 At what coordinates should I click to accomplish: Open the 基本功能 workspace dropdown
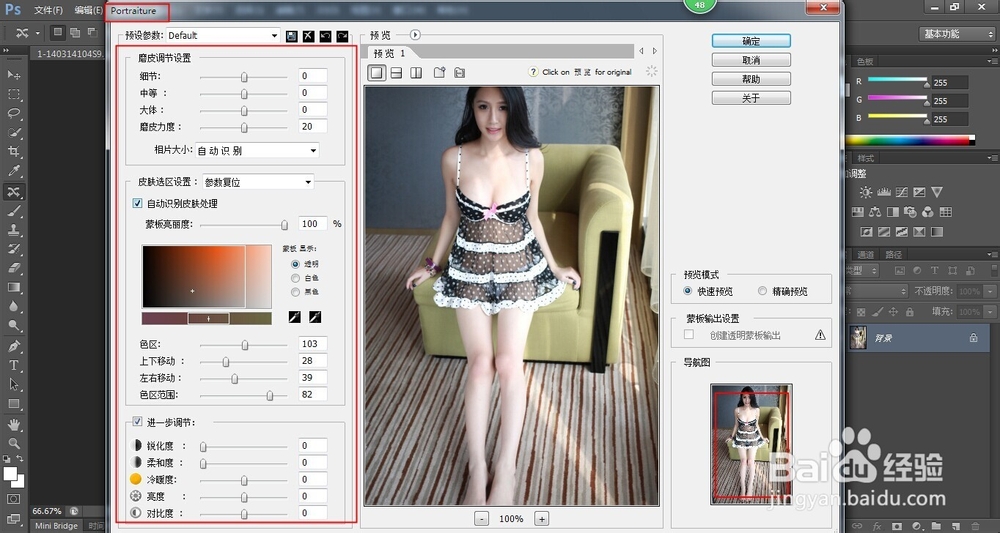(x=957, y=34)
